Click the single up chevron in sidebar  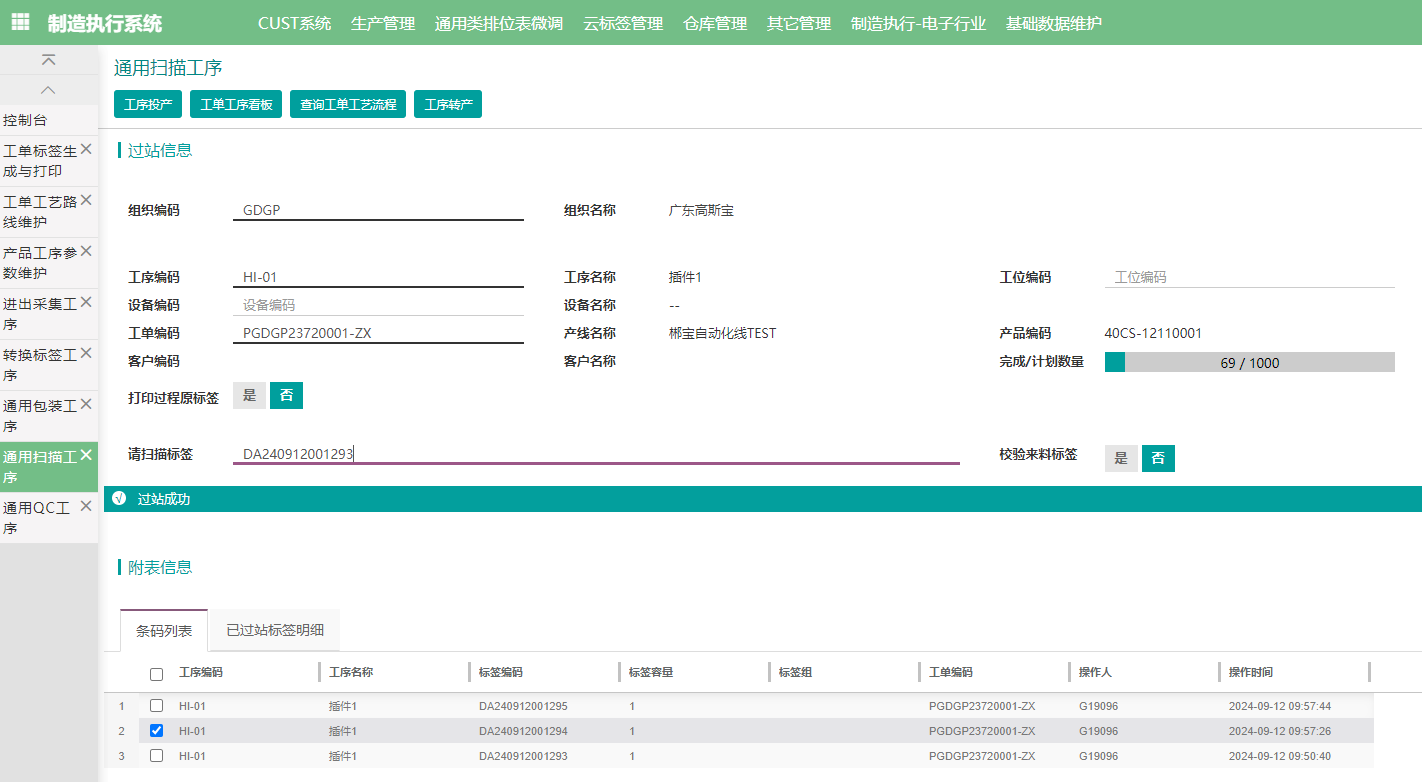point(49,90)
